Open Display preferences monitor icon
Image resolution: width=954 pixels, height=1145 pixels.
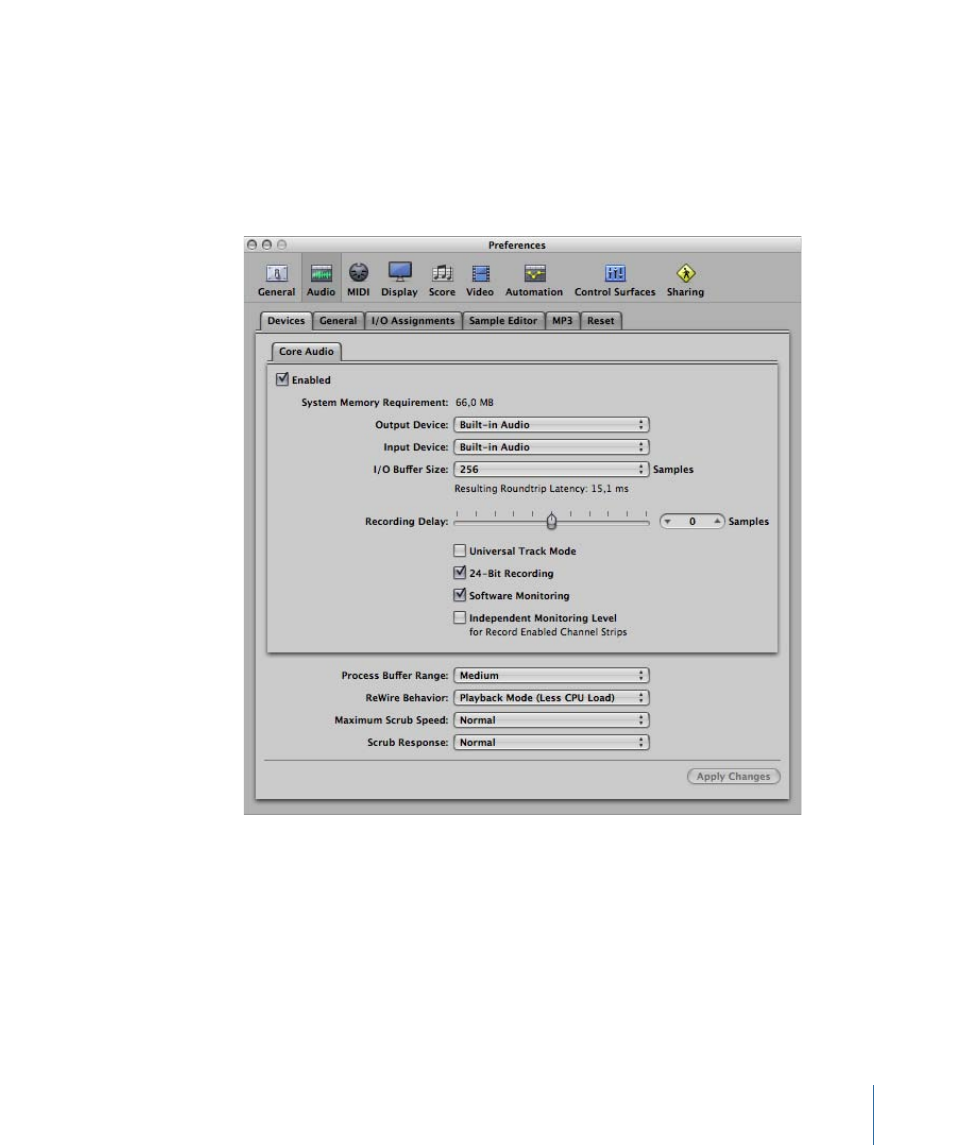click(400, 280)
